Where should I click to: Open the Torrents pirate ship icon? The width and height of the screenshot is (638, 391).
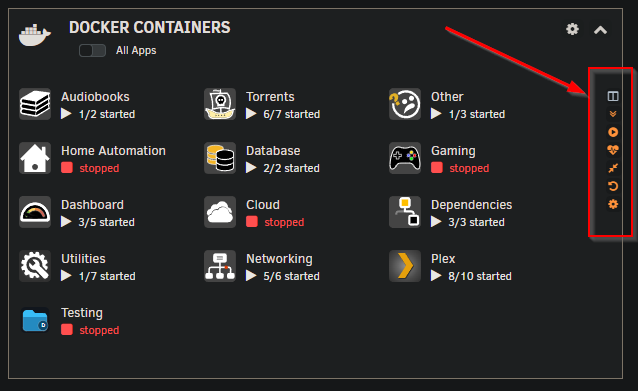[220, 104]
